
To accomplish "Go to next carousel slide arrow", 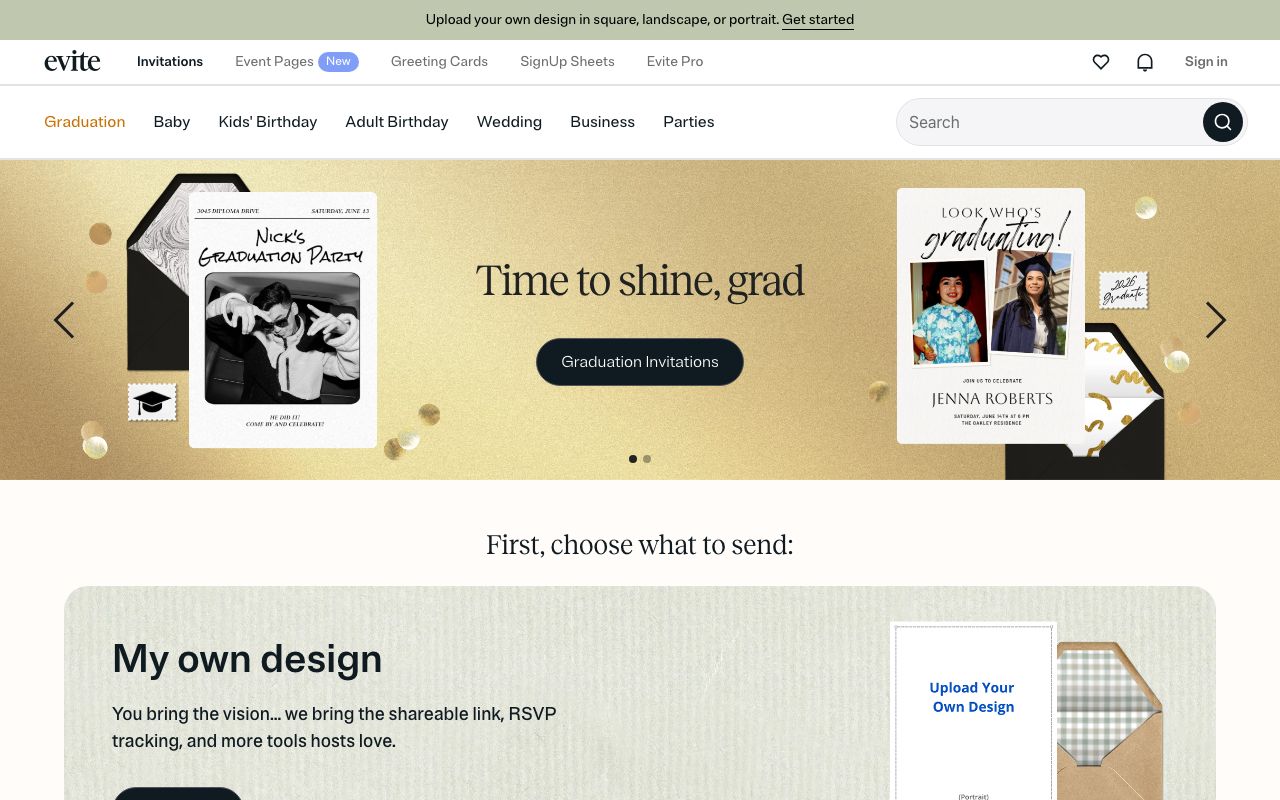I will (x=1215, y=320).
